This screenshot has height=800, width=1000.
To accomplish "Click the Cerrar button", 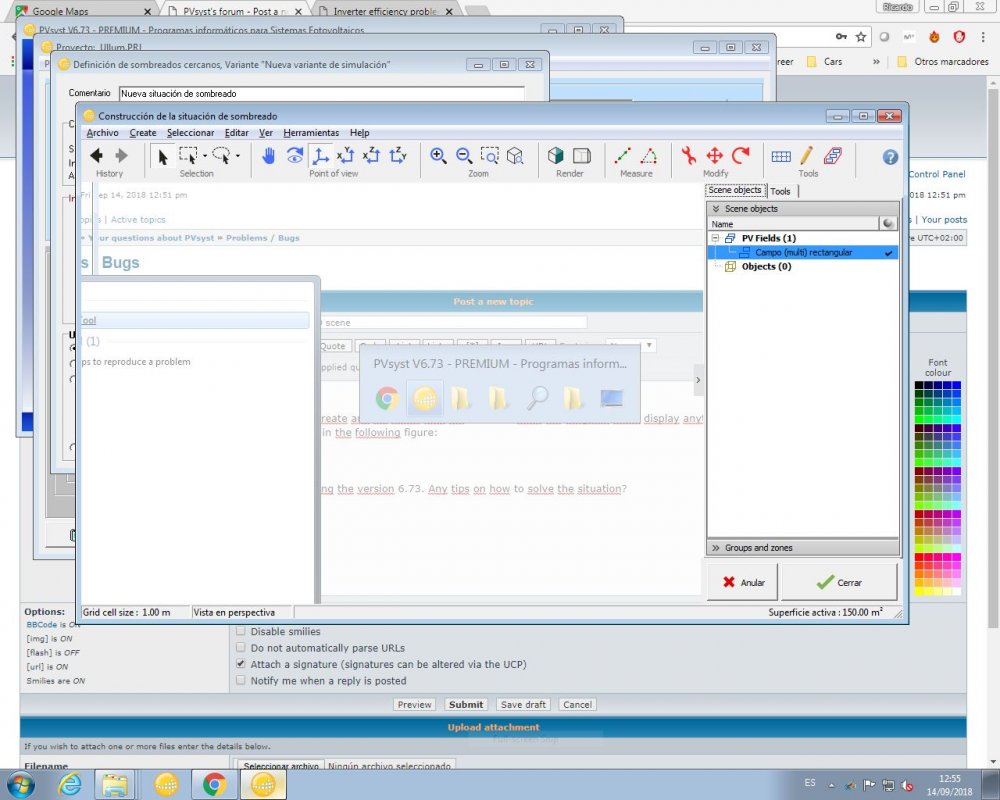I will point(839,582).
